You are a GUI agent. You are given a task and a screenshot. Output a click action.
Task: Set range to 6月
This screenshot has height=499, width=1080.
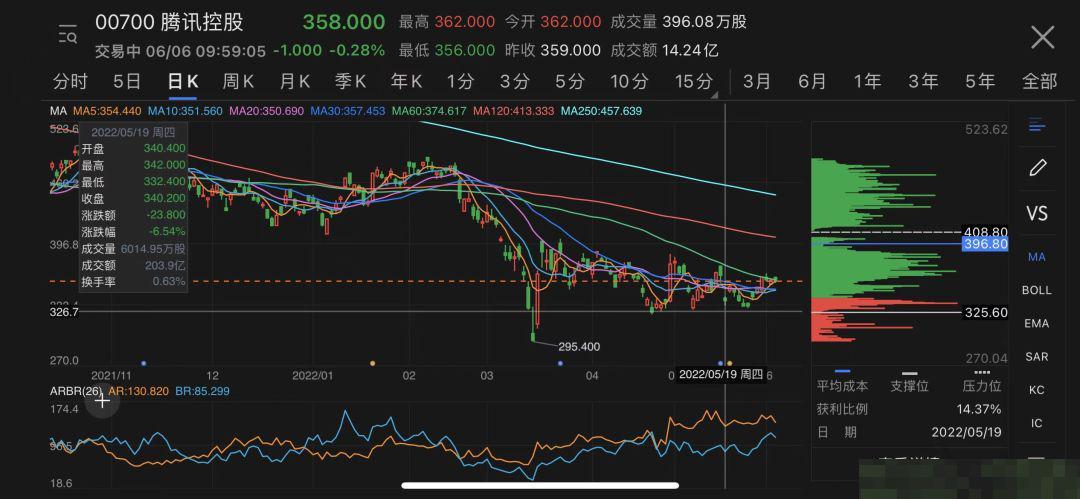[812, 82]
